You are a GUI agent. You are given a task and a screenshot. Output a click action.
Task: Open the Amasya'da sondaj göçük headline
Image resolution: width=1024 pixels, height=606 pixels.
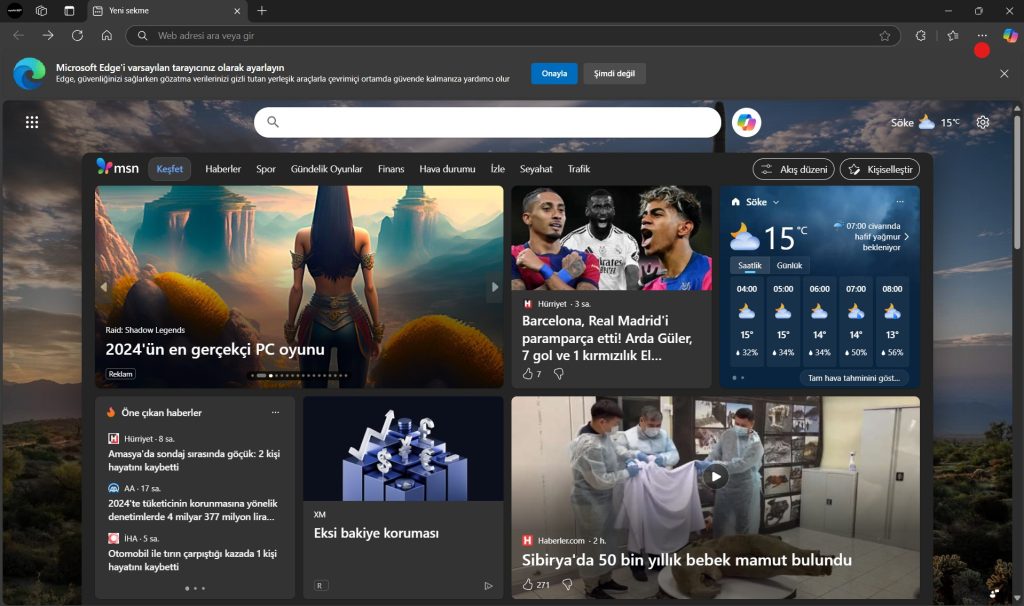coord(194,460)
